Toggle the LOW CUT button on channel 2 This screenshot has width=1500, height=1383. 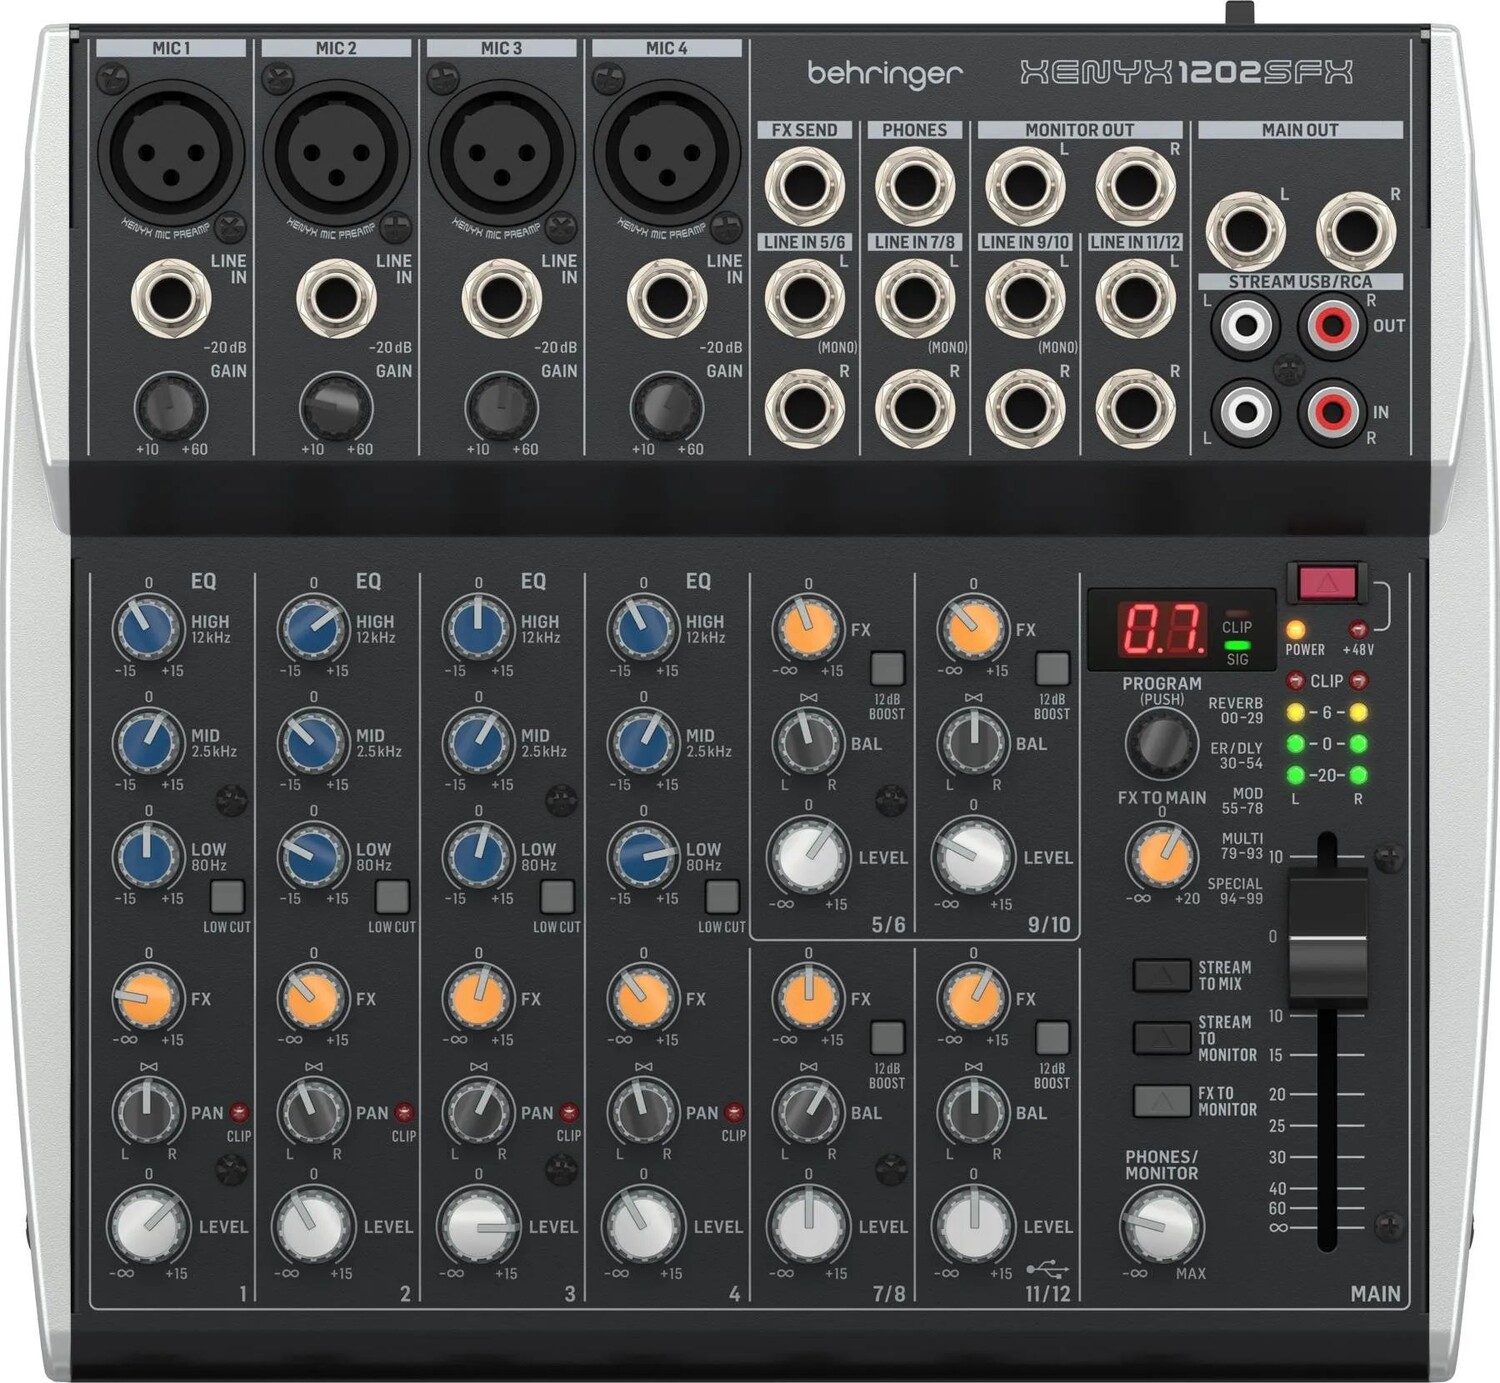coord(392,897)
